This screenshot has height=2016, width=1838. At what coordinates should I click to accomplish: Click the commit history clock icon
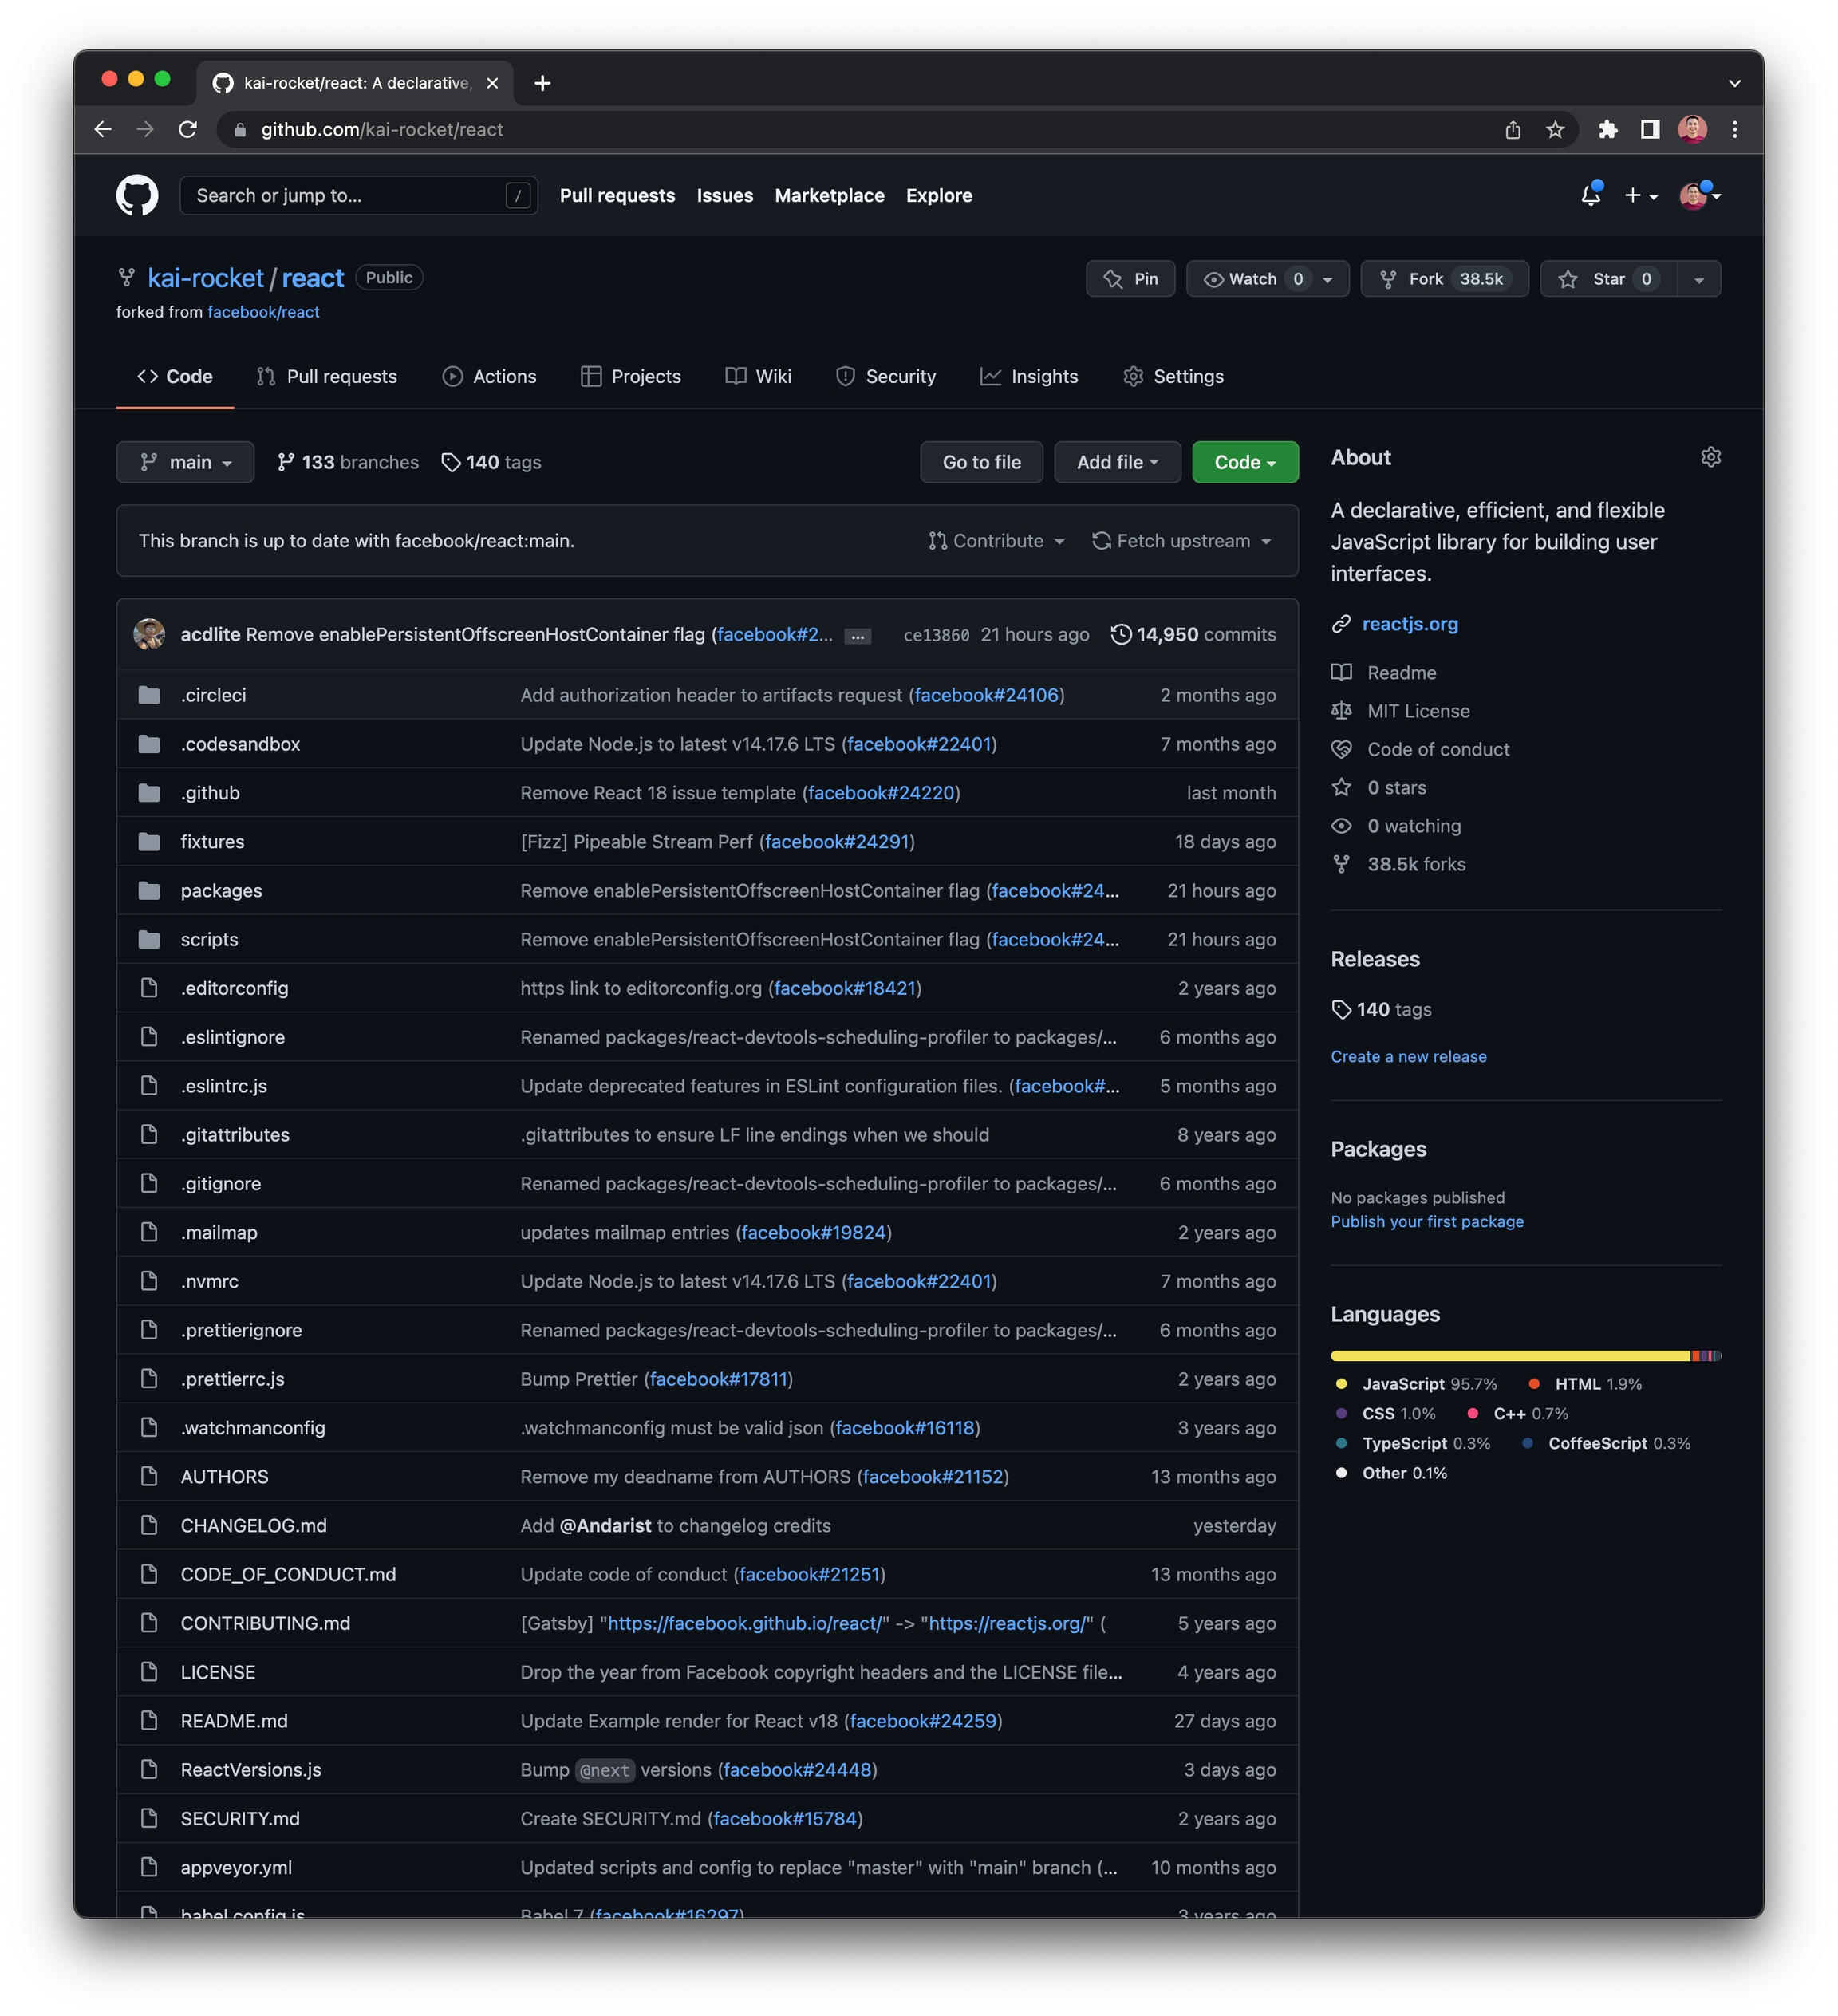point(1120,634)
